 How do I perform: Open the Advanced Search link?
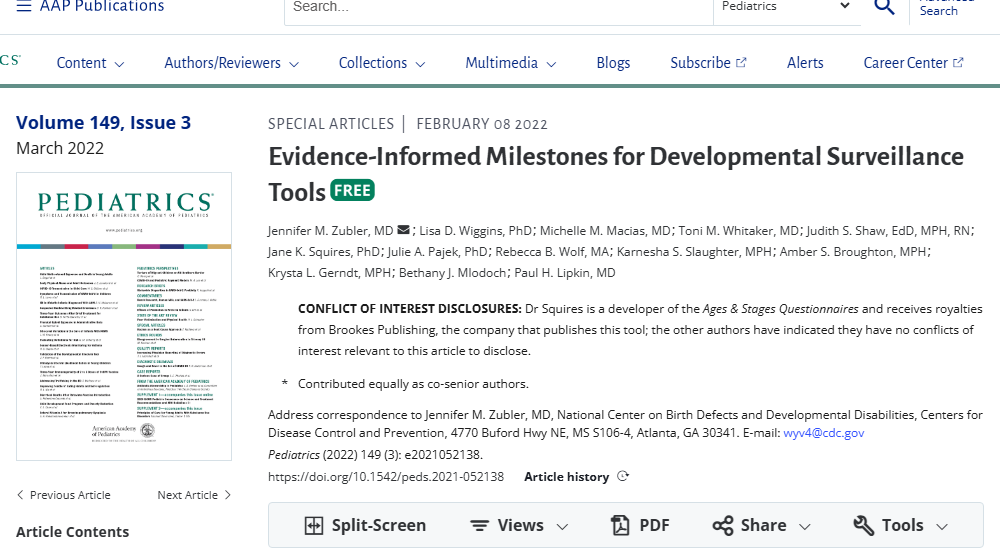(x=946, y=8)
